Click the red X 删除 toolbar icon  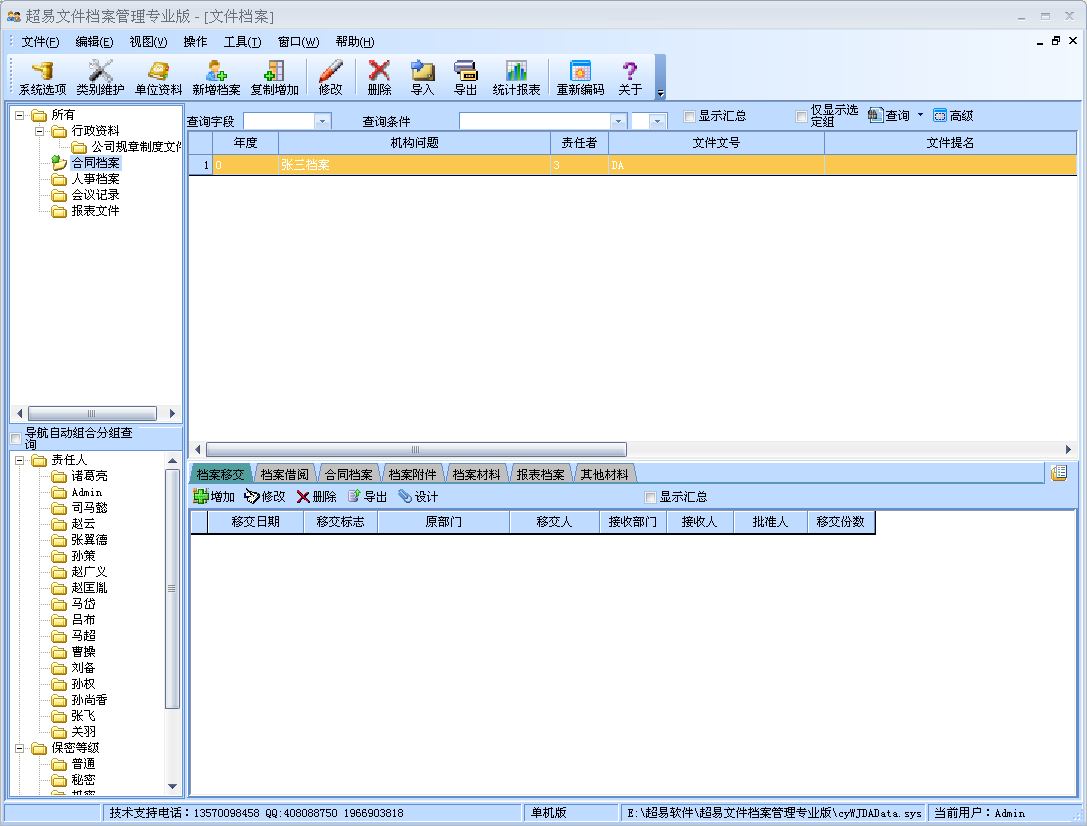pyautogui.click(x=379, y=78)
